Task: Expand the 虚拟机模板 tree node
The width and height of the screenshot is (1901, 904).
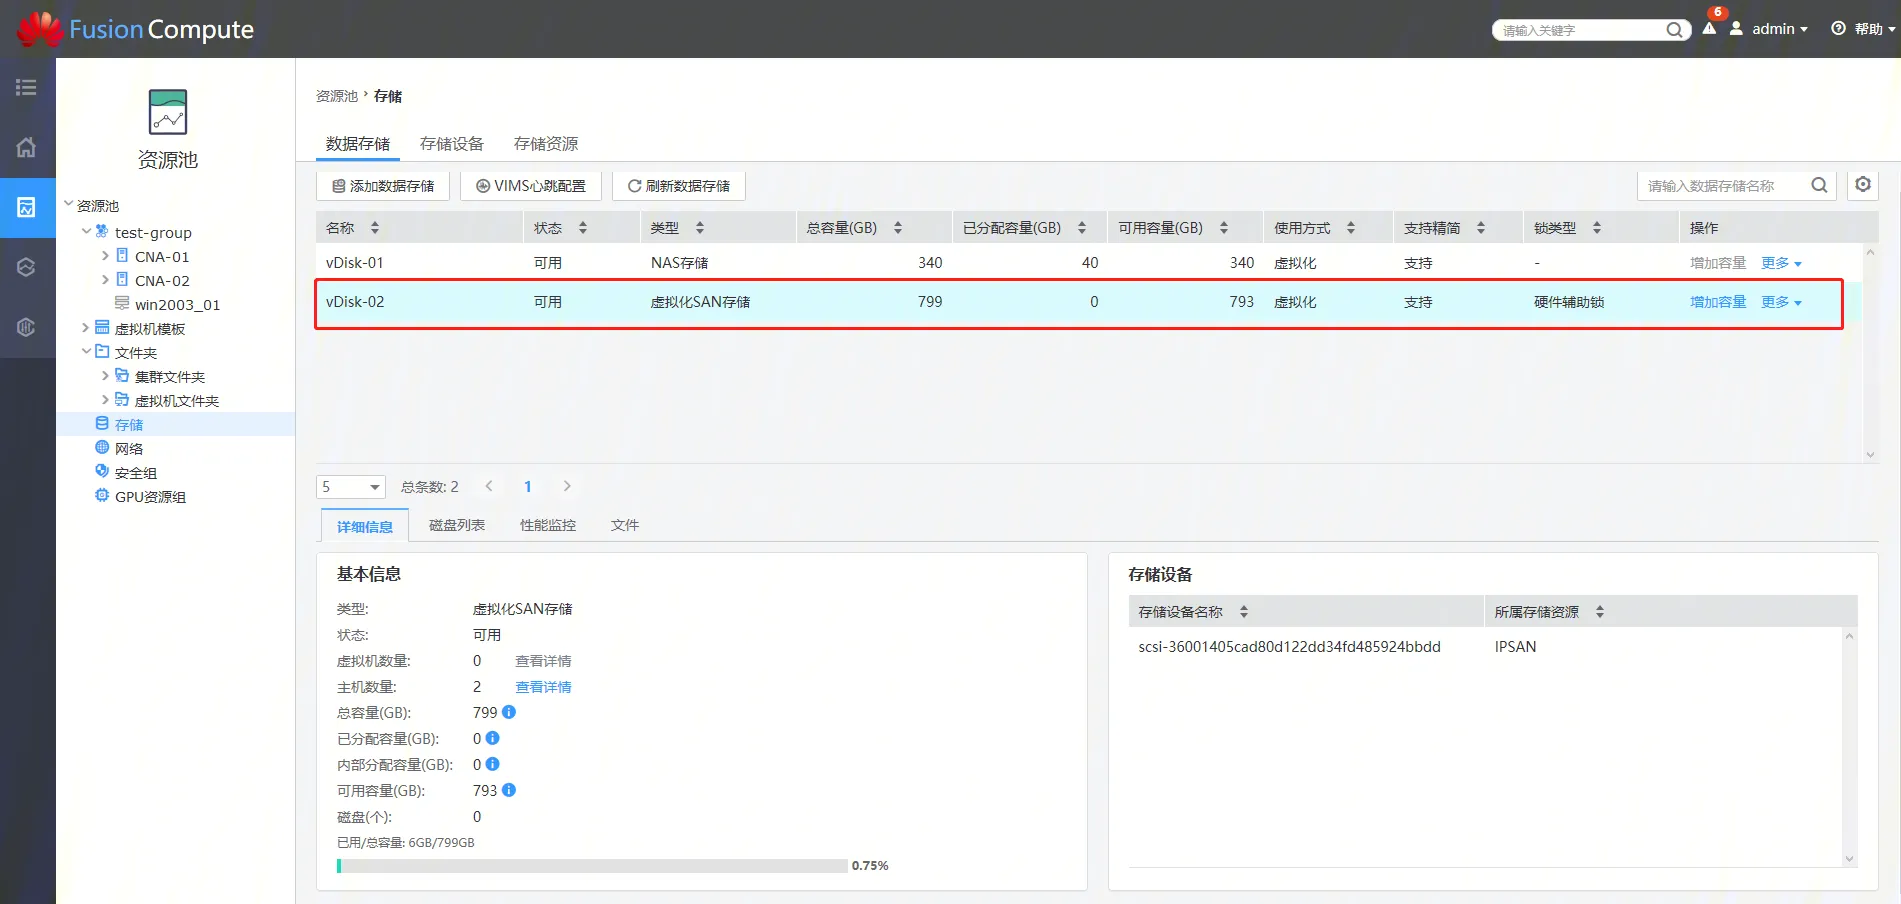Action: point(86,328)
